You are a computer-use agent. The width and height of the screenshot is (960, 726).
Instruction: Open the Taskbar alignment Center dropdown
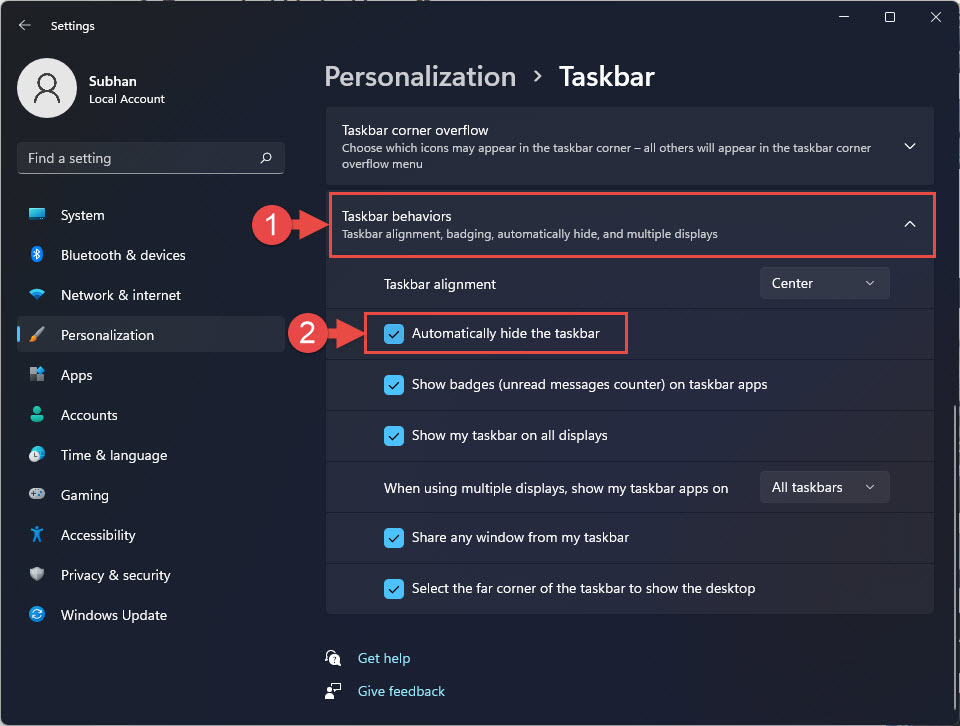coord(824,283)
